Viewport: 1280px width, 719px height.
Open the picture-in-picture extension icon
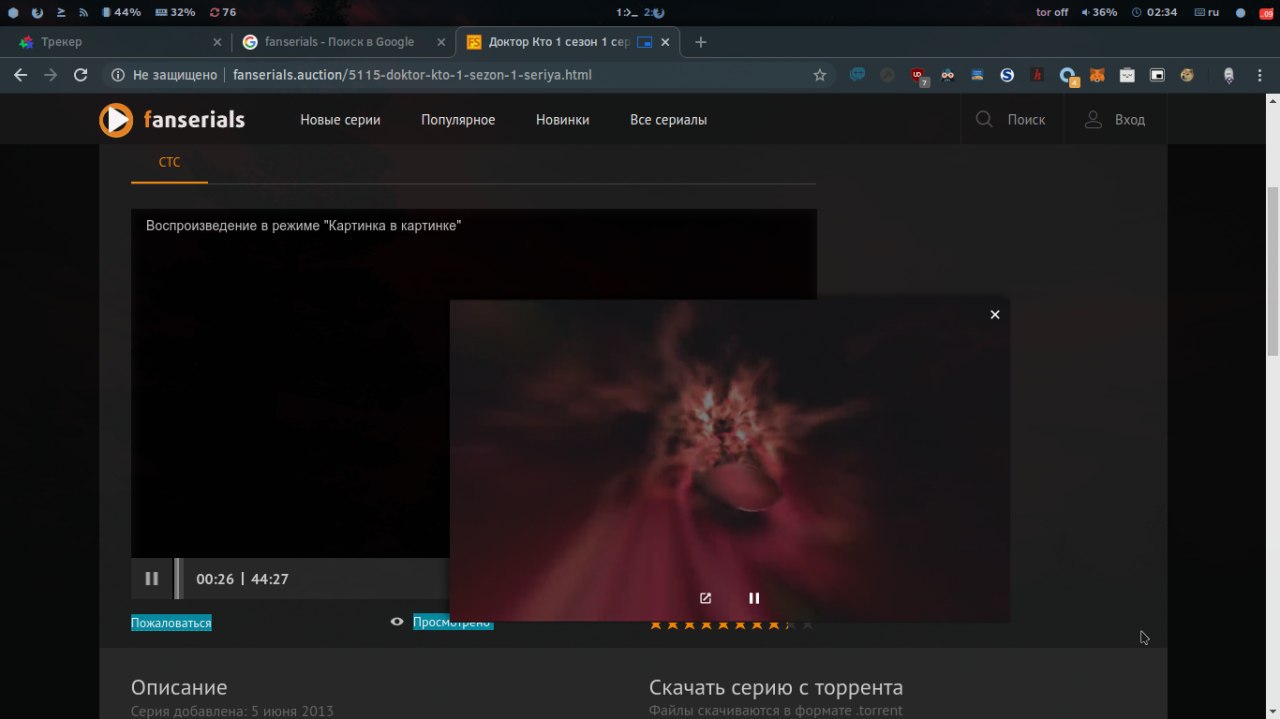point(1157,75)
